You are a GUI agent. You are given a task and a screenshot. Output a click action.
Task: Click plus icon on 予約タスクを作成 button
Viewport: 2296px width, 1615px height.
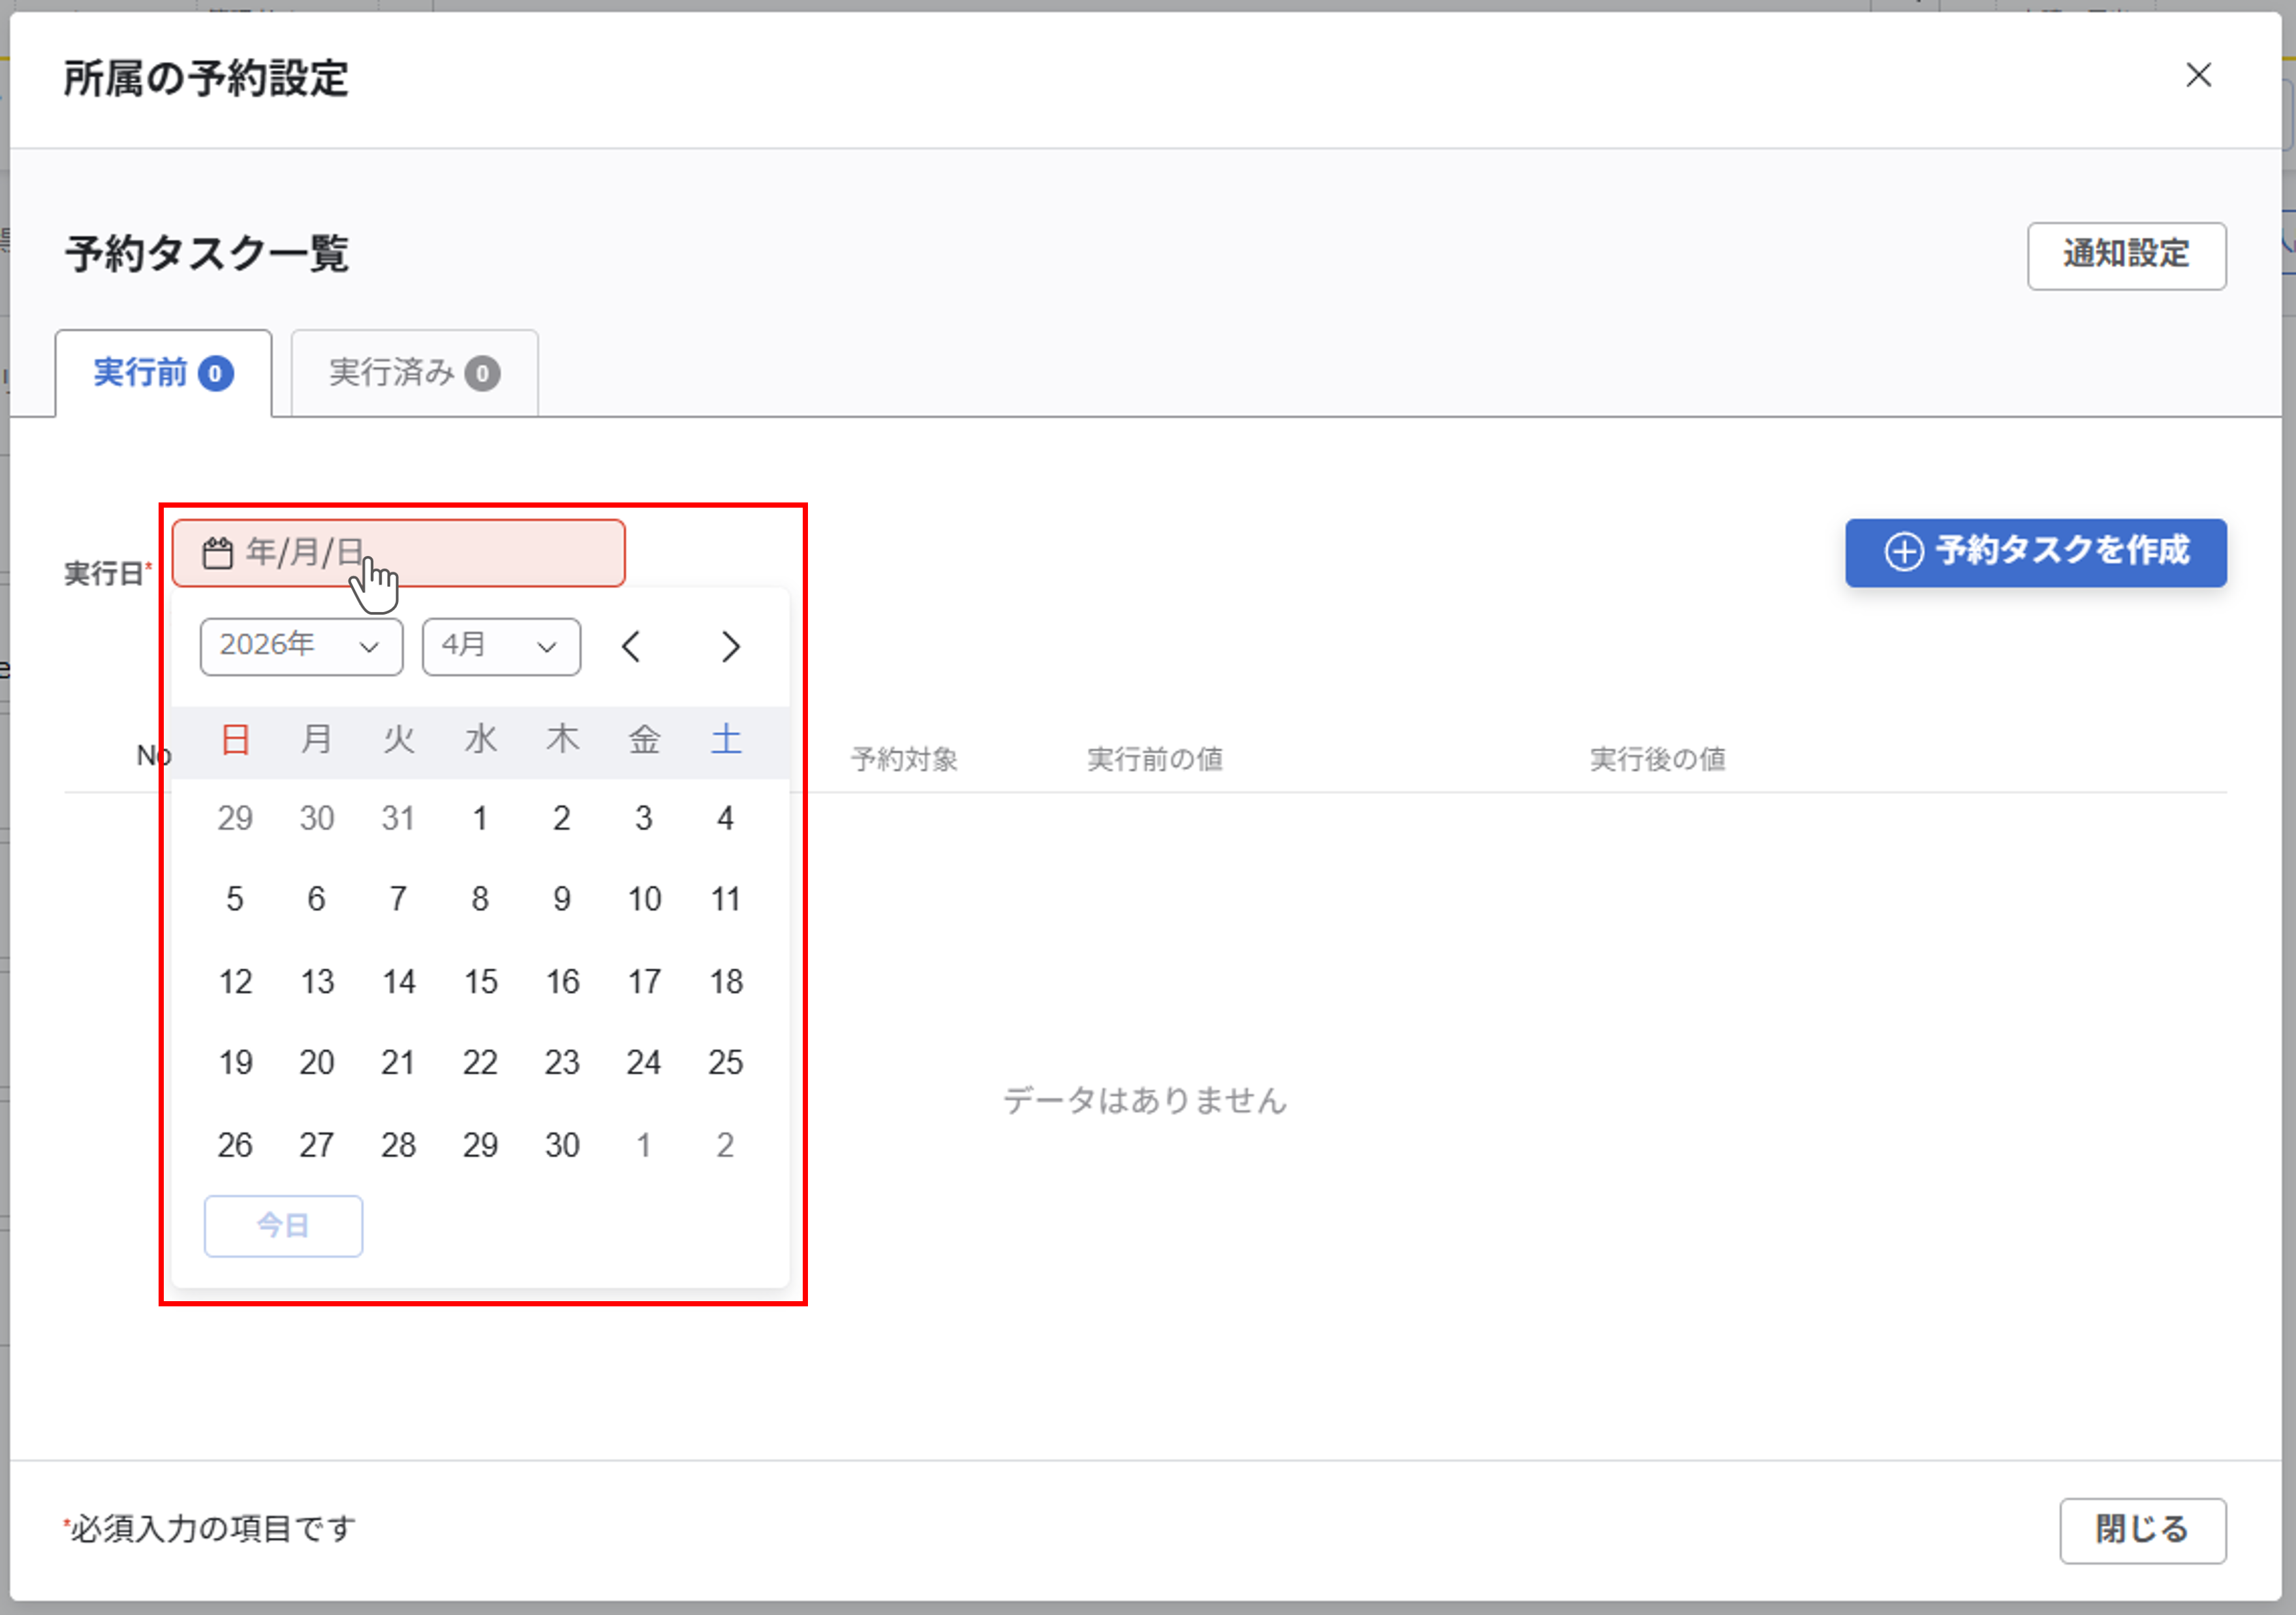(x=1903, y=552)
